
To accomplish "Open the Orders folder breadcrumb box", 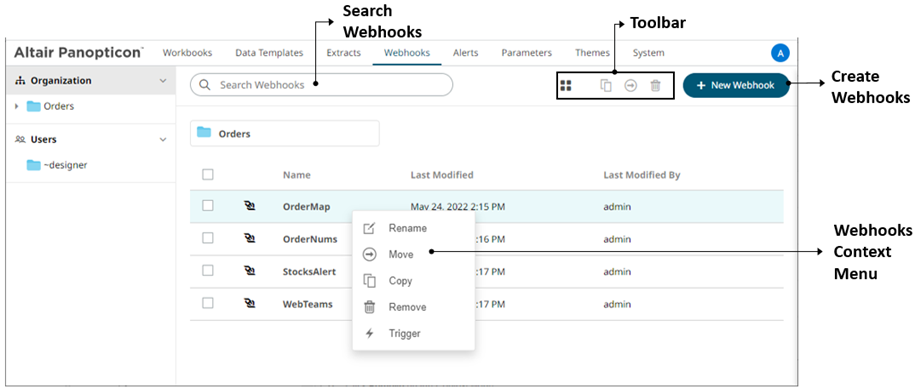I will click(x=285, y=134).
